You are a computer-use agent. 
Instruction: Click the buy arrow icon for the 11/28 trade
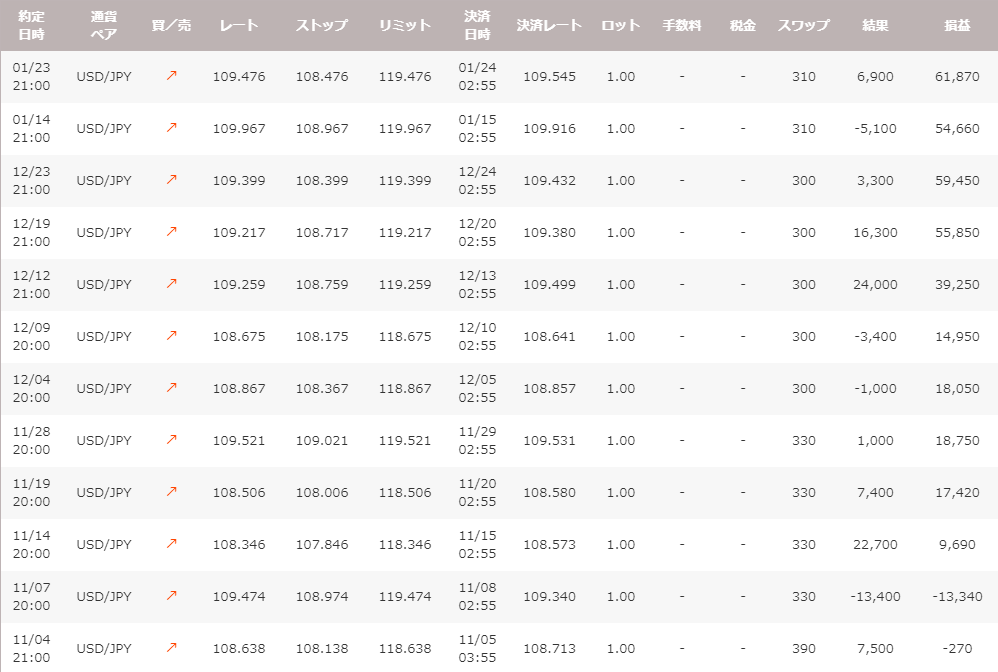171,440
